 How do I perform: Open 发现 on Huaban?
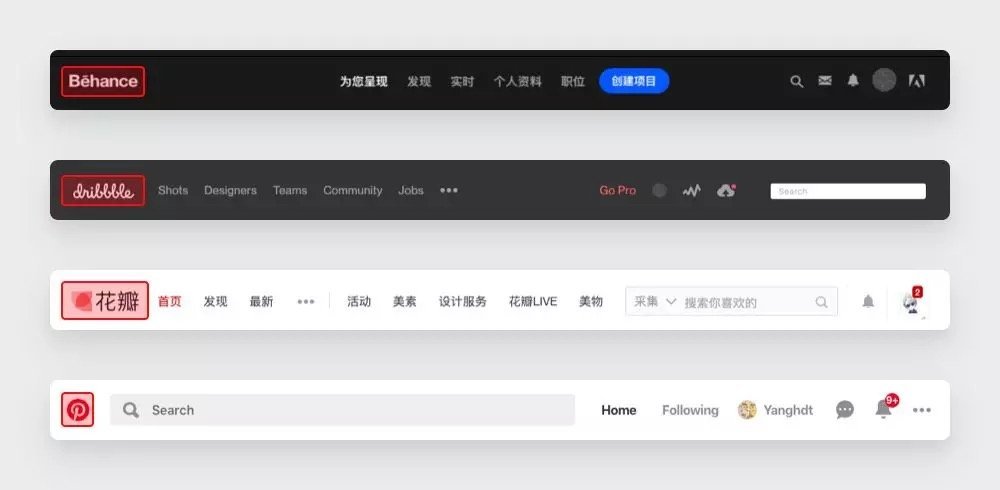tap(216, 301)
